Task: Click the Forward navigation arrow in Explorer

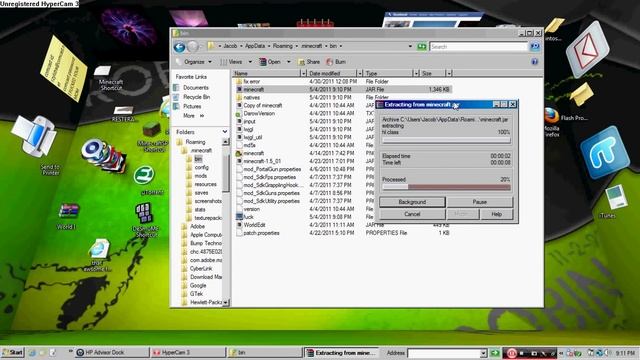Action: click(x=193, y=47)
